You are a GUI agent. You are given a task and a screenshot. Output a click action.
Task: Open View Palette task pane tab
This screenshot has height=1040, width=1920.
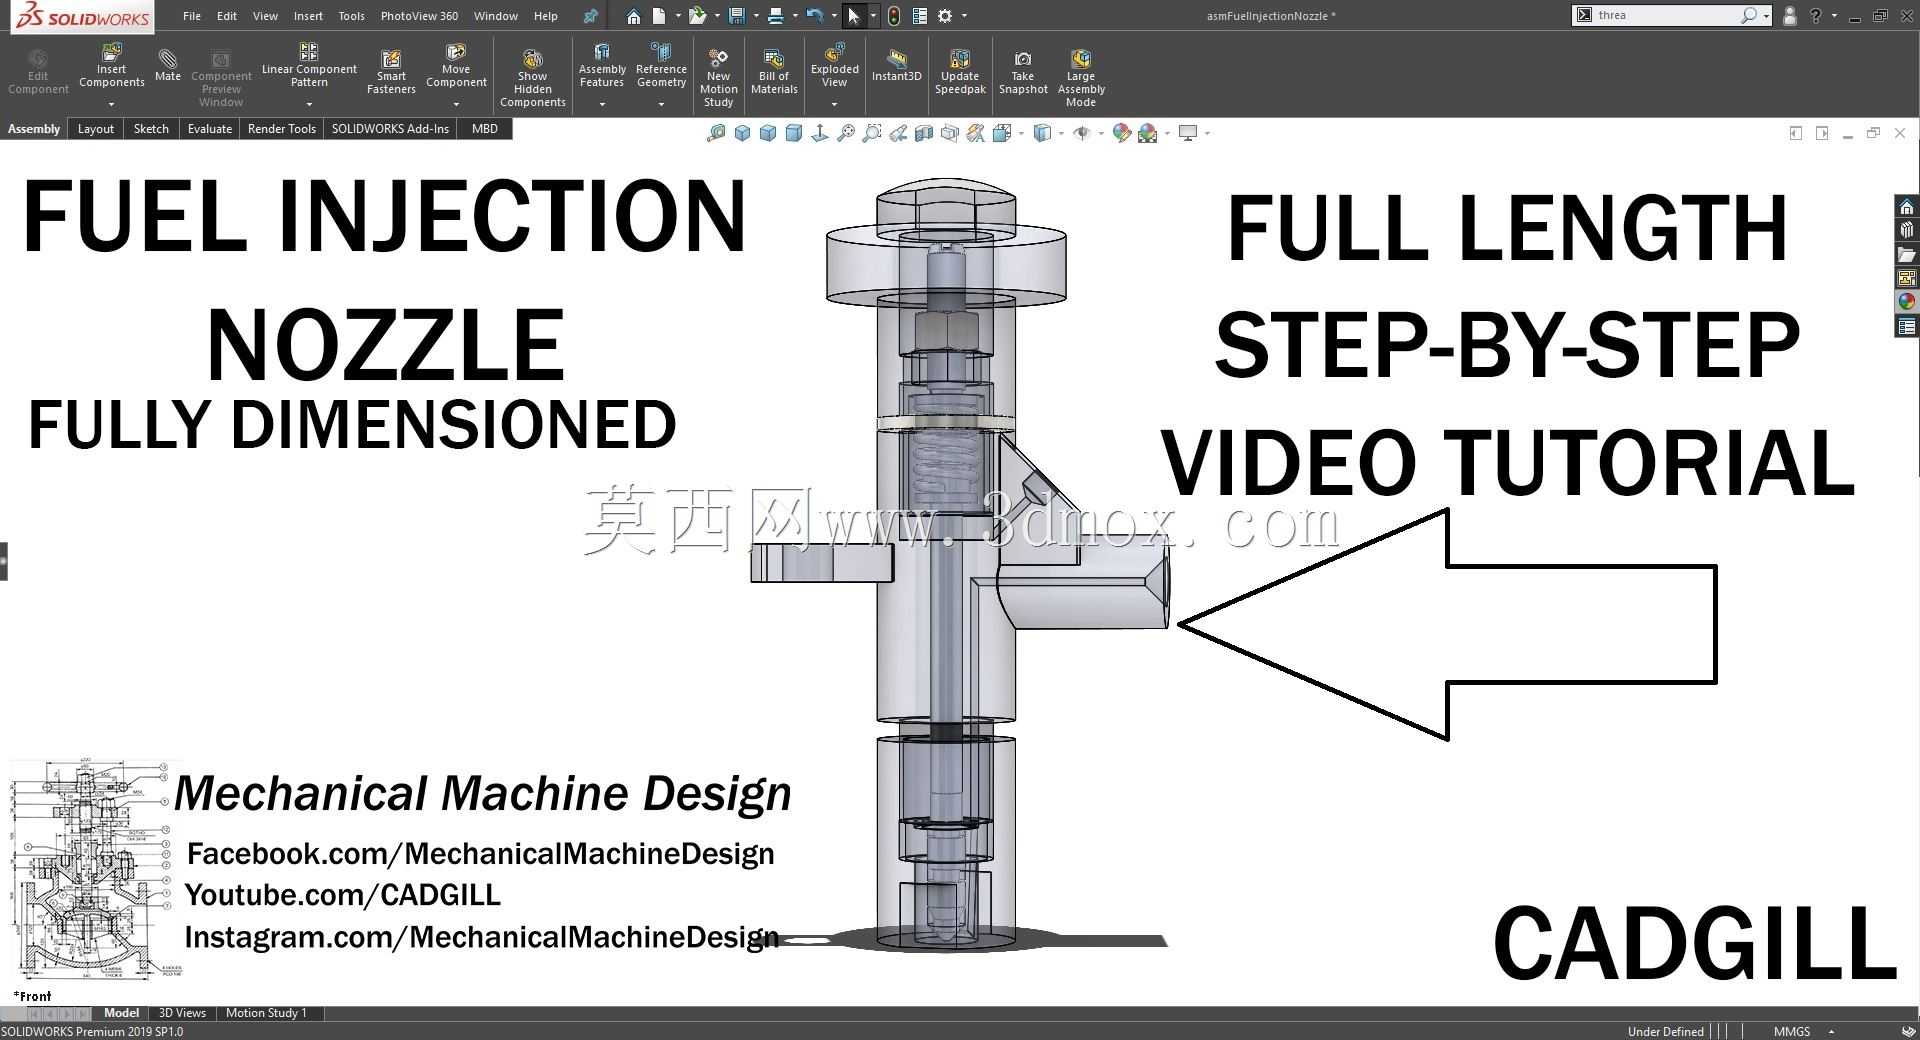pos(1906,278)
